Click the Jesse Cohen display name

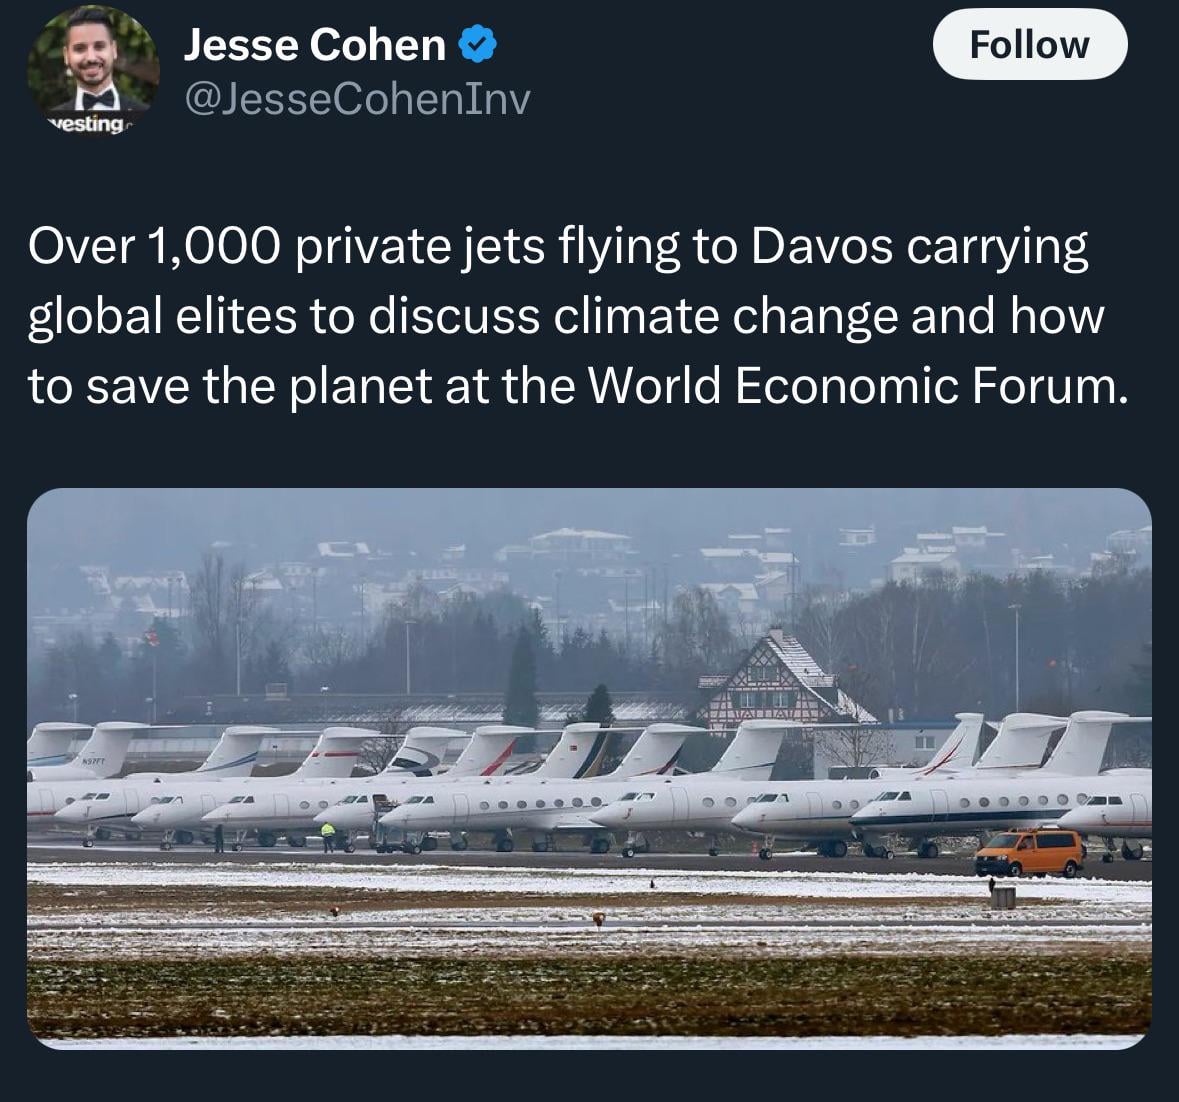(x=315, y=44)
